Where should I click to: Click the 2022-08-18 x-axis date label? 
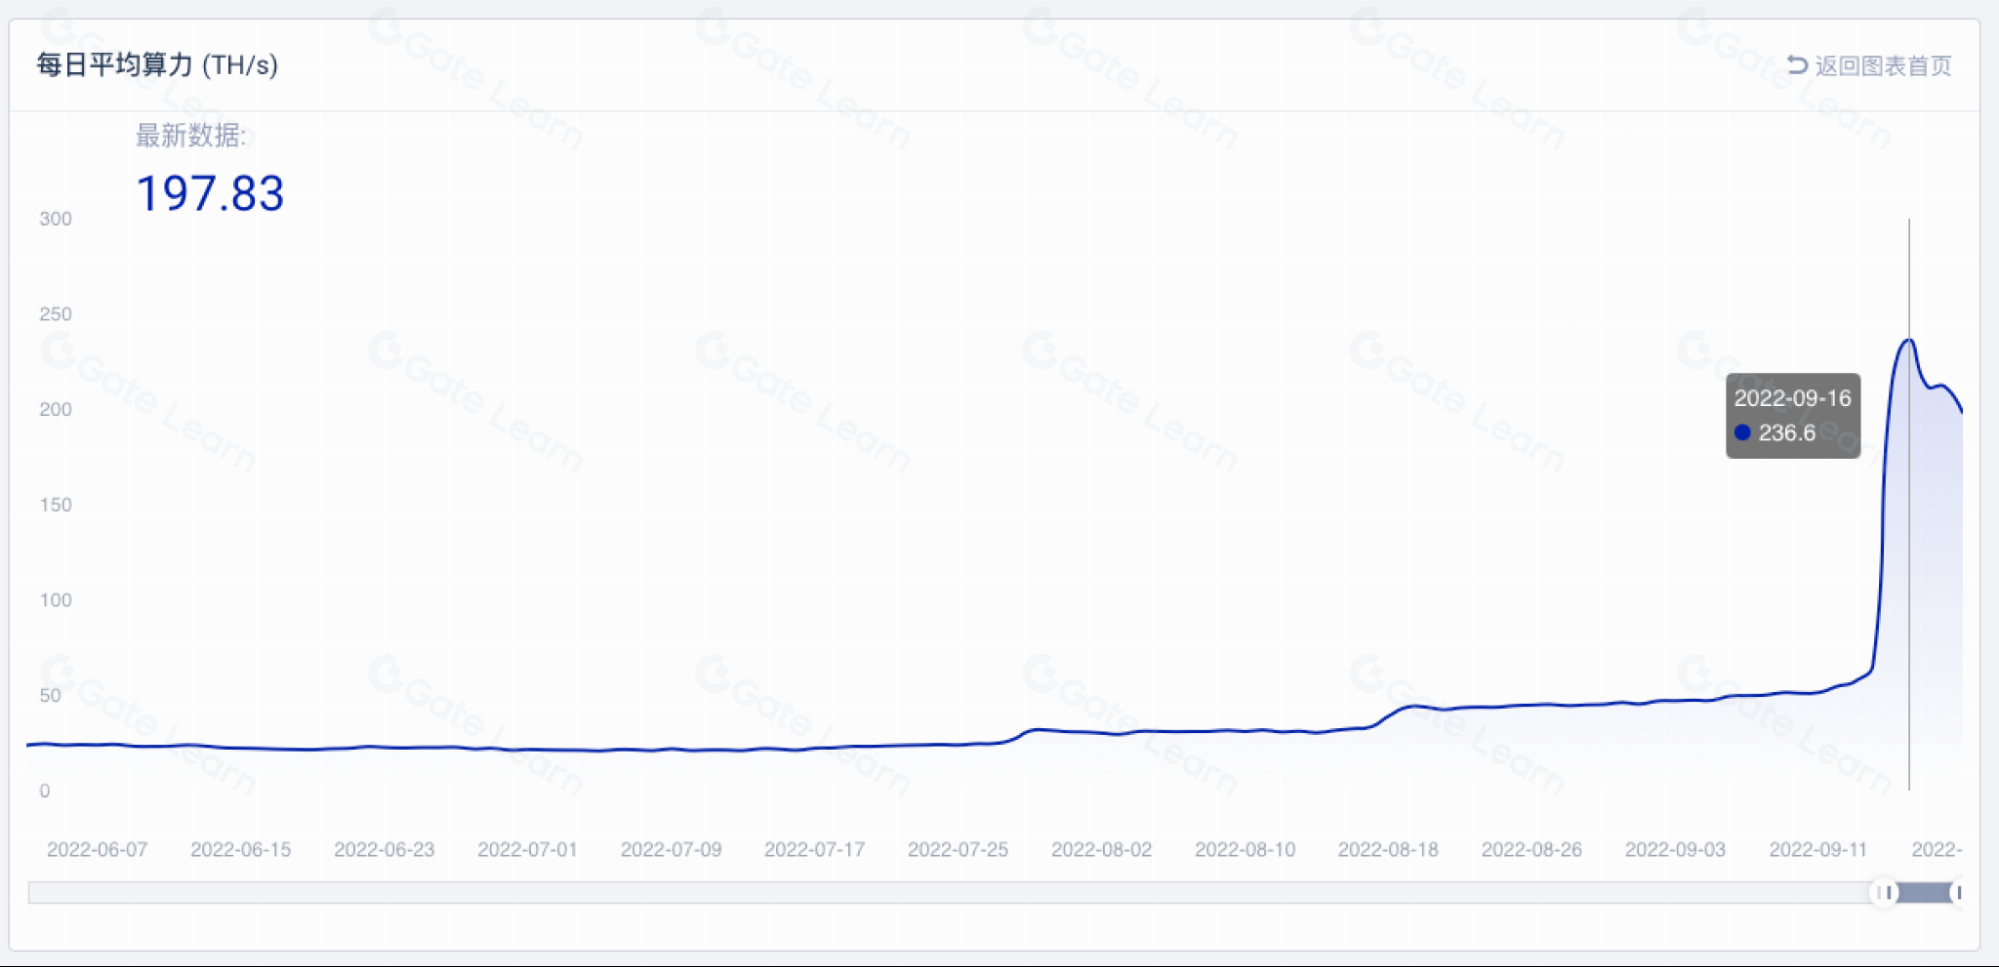(x=1388, y=849)
